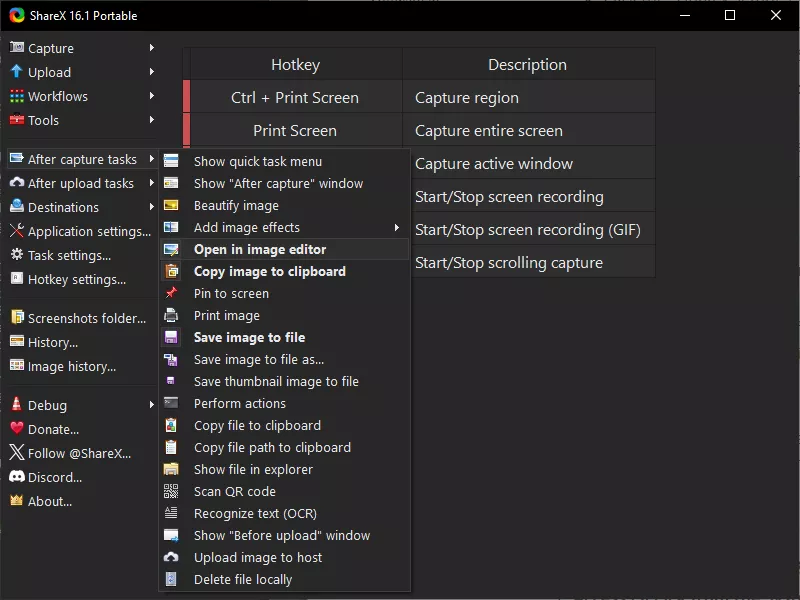The height and width of the screenshot is (600, 800).
Task: Click the After upload tasks cloud icon
Action: point(17,183)
